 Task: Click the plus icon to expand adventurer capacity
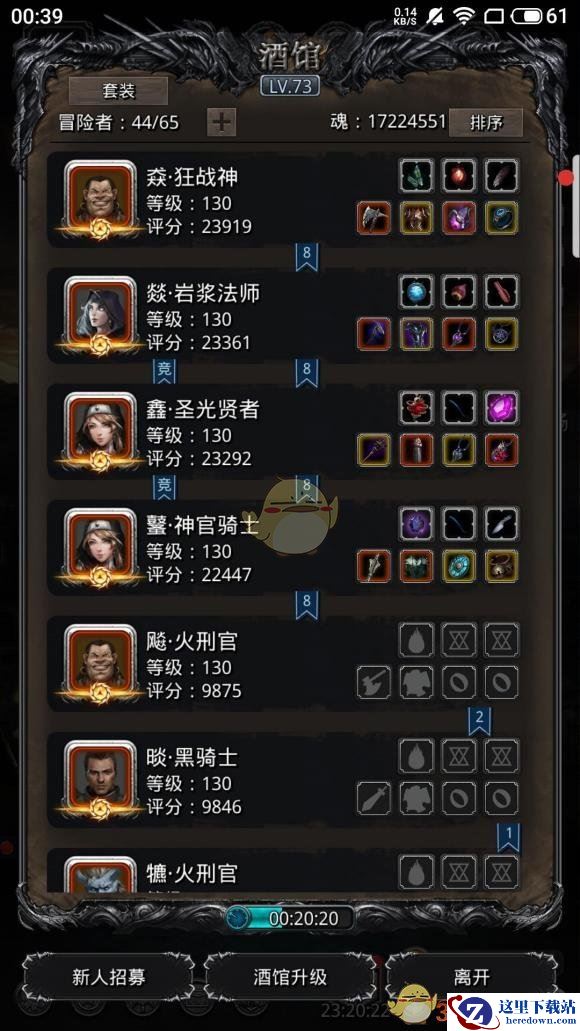pyautogui.click(x=222, y=122)
